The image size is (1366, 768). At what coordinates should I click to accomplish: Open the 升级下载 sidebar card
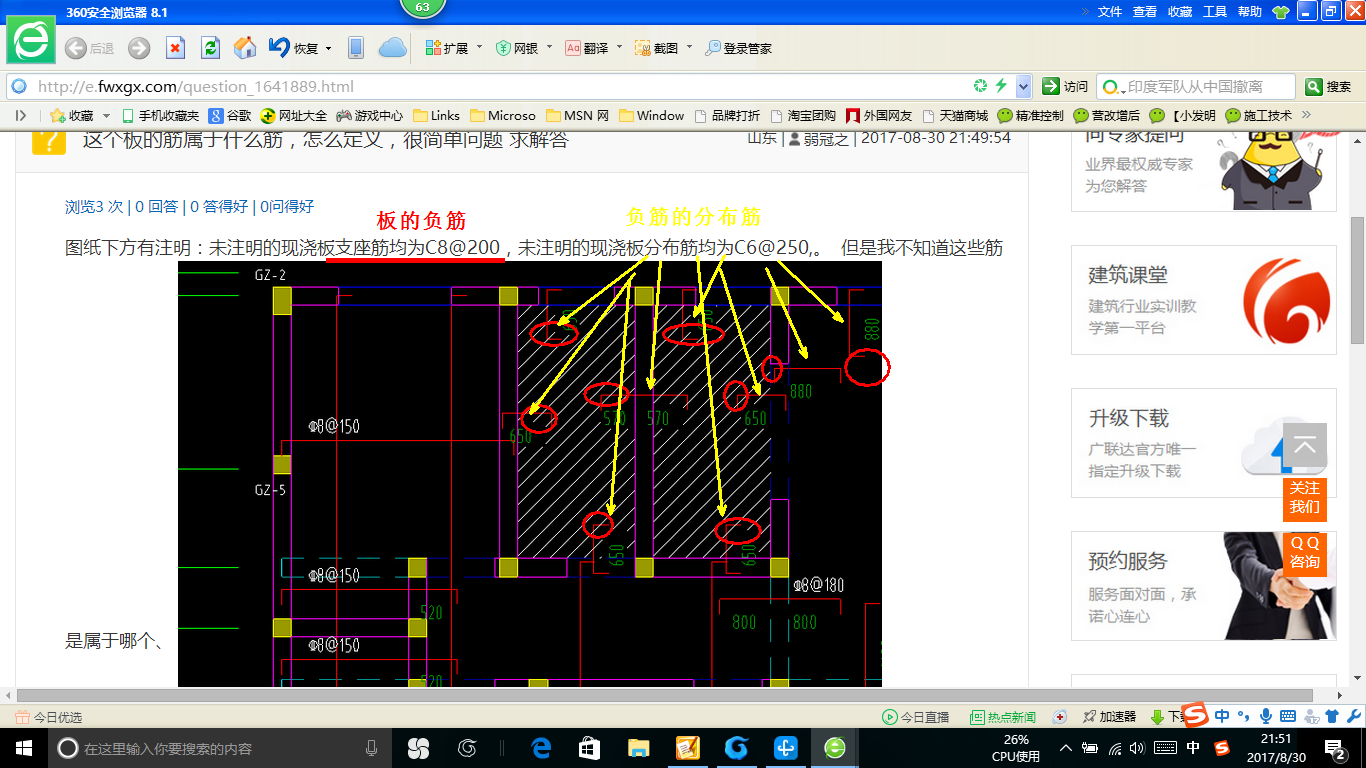click(1204, 443)
